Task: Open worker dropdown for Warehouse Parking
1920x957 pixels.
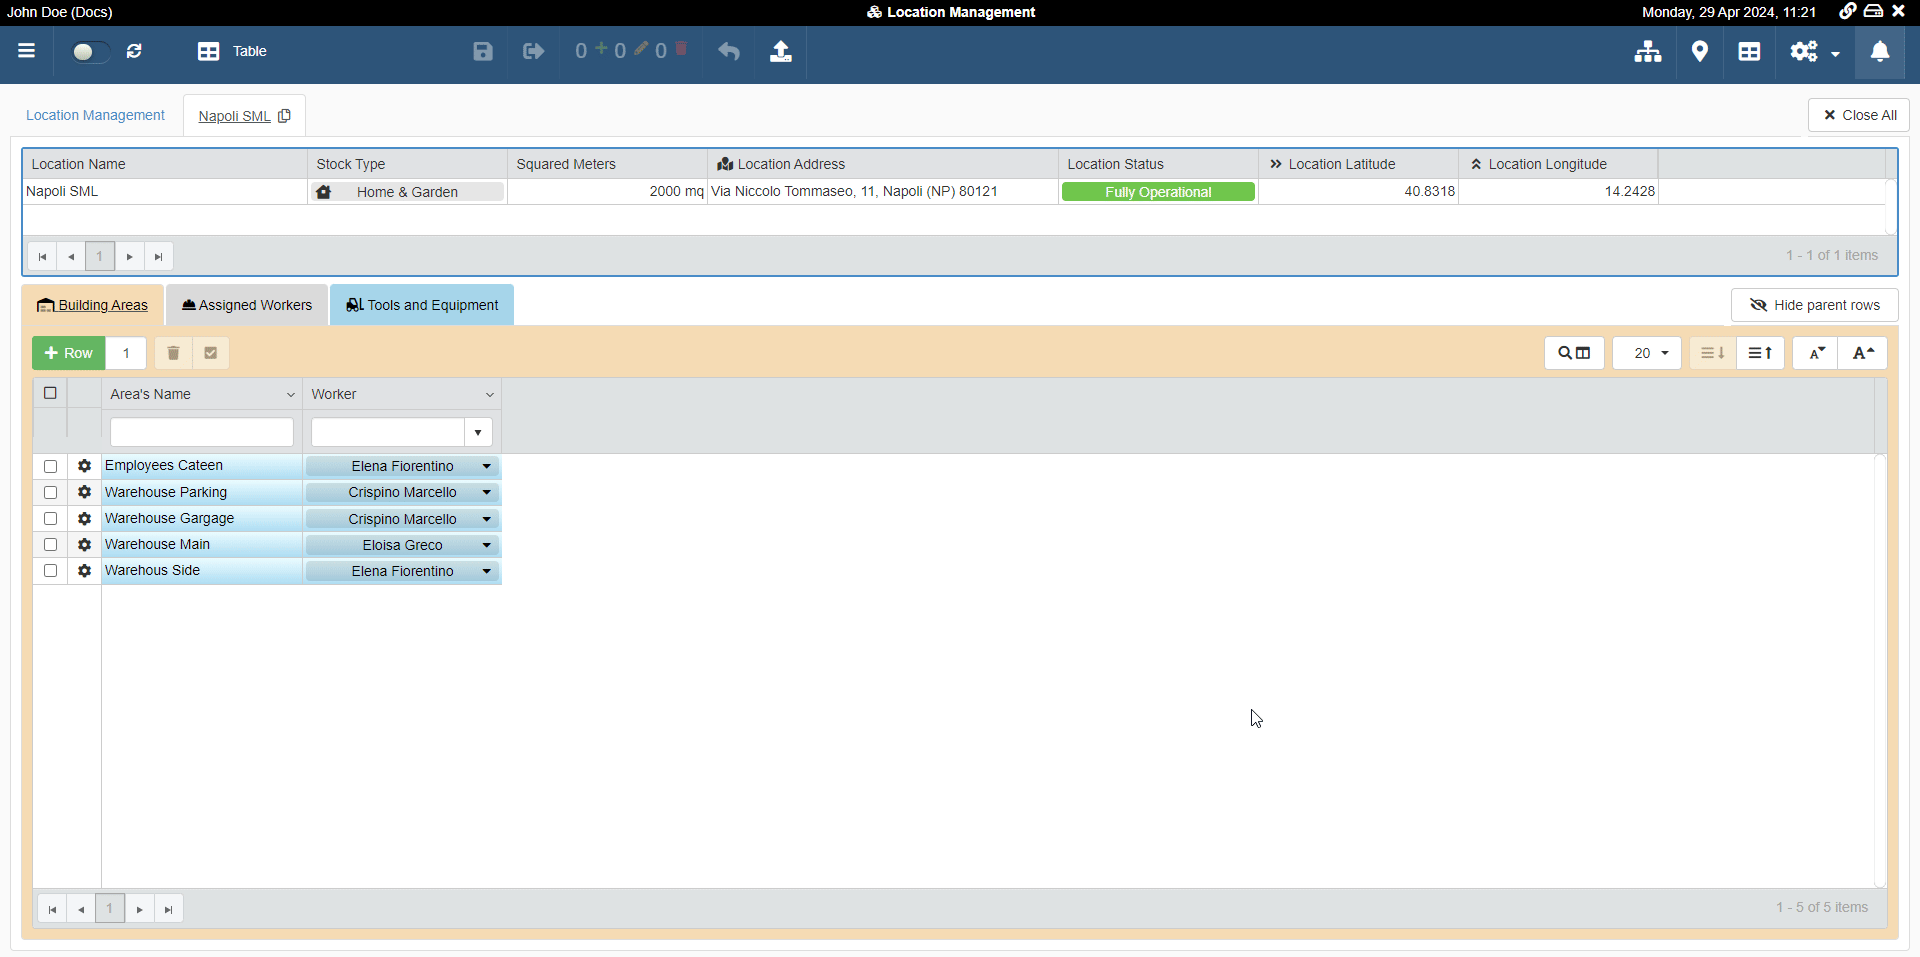Action: tap(487, 493)
